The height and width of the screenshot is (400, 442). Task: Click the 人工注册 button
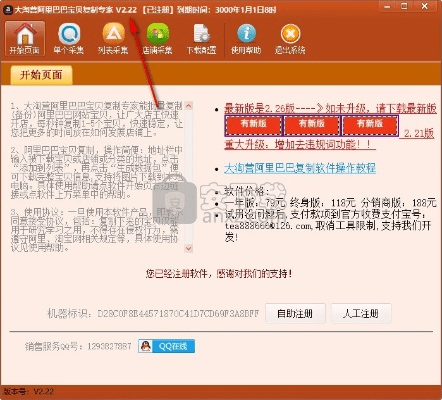[361, 313]
